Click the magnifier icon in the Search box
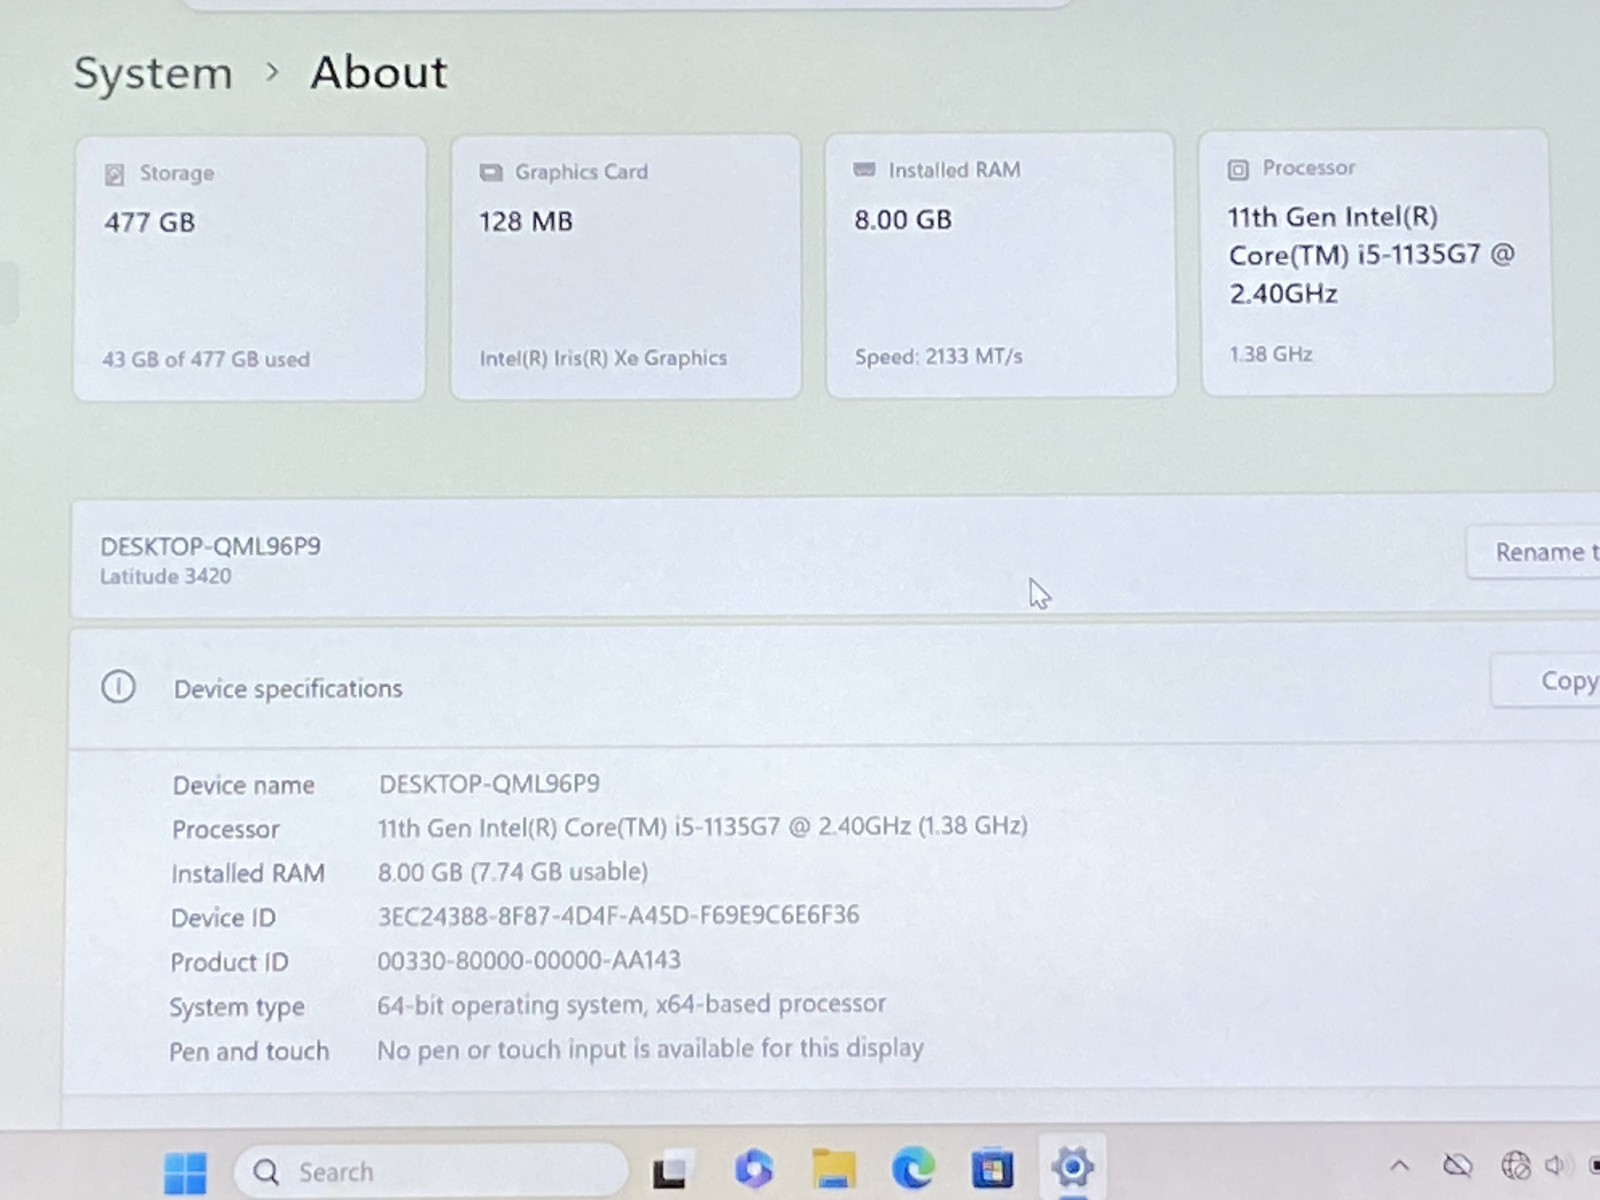 pyautogui.click(x=266, y=1172)
